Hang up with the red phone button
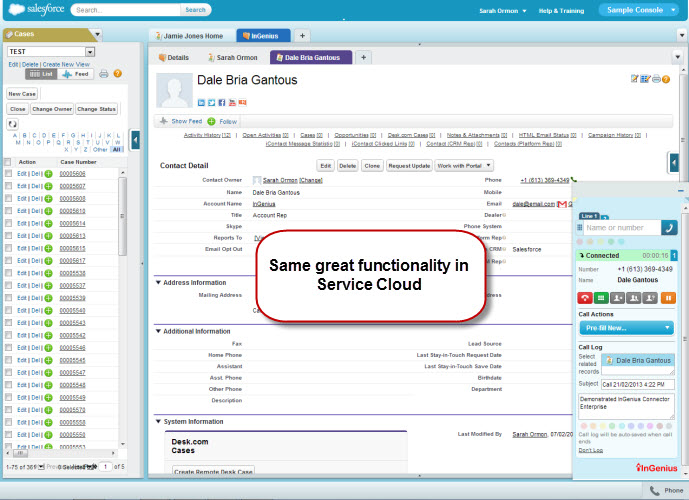 coord(585,298)
